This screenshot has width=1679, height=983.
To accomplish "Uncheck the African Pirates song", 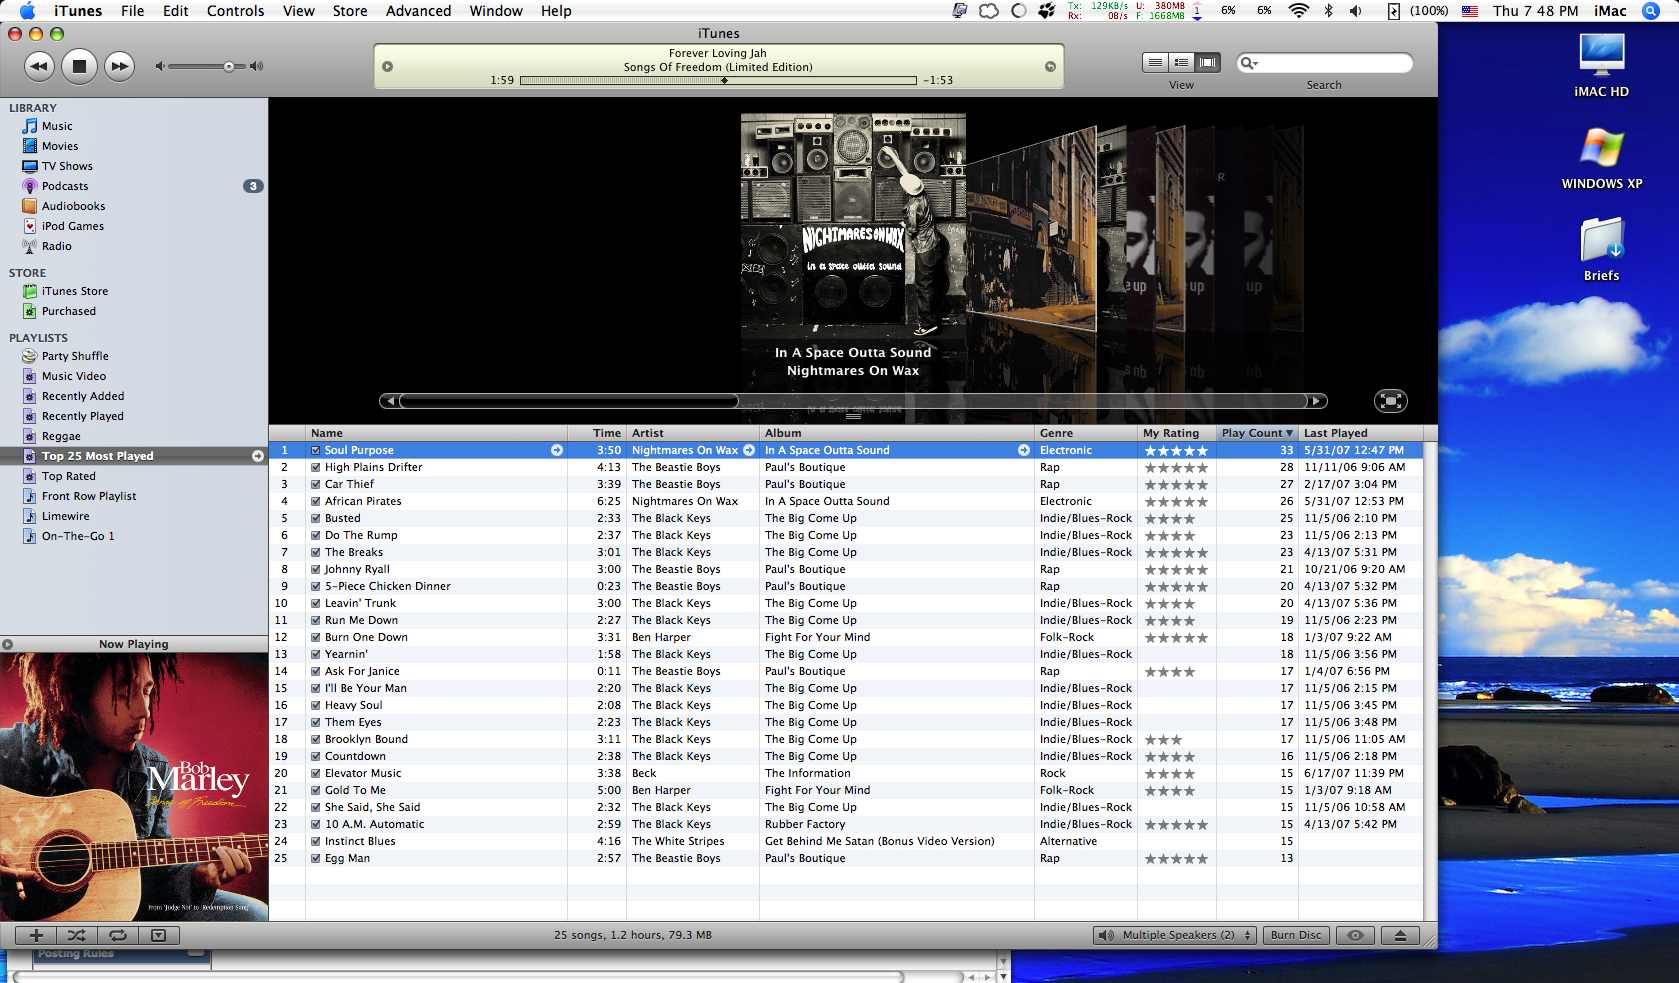I will coord(315,501).
